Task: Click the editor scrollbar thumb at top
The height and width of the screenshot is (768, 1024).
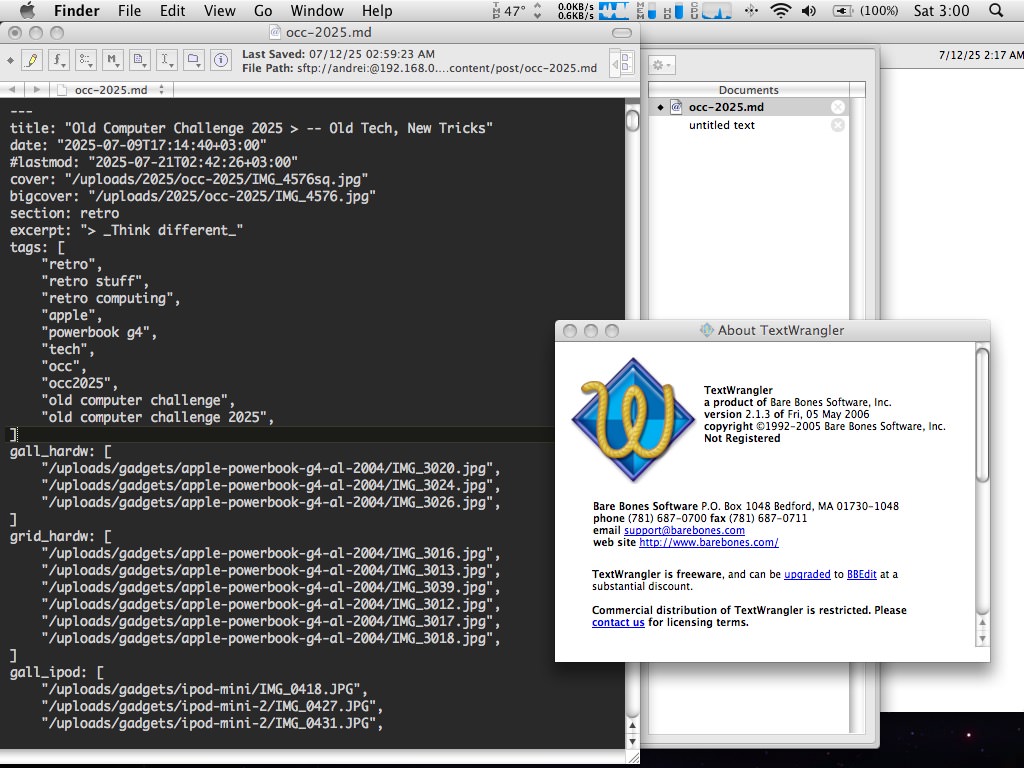Action: 632,120
